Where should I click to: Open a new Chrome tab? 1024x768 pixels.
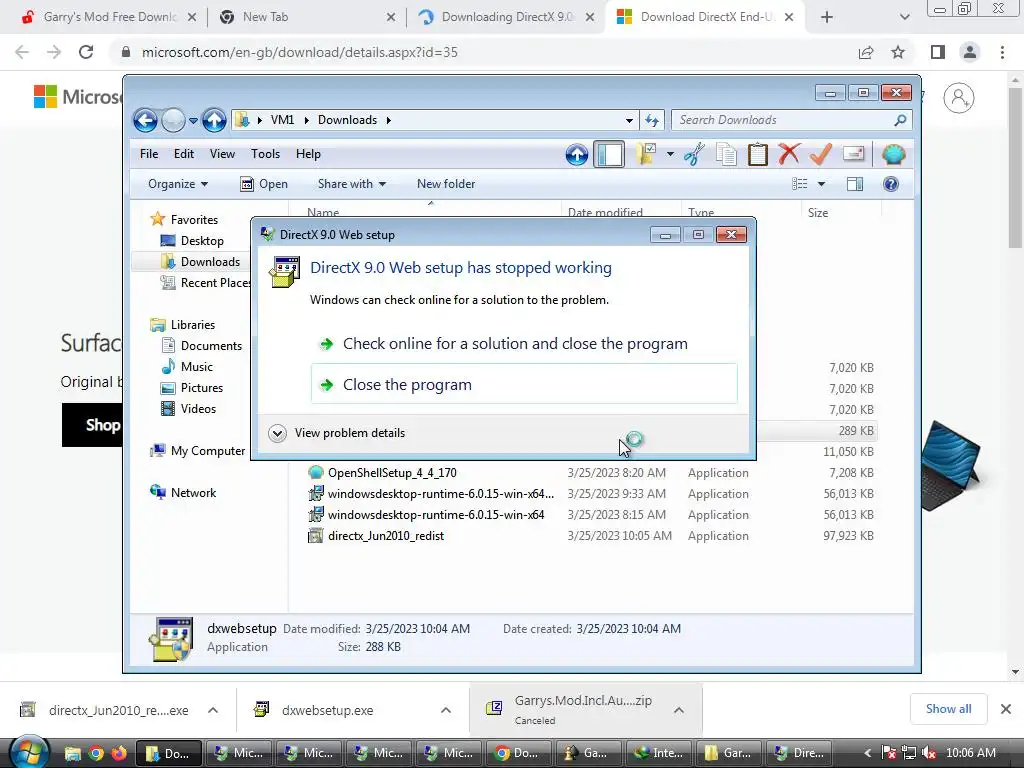pos(826,17)
